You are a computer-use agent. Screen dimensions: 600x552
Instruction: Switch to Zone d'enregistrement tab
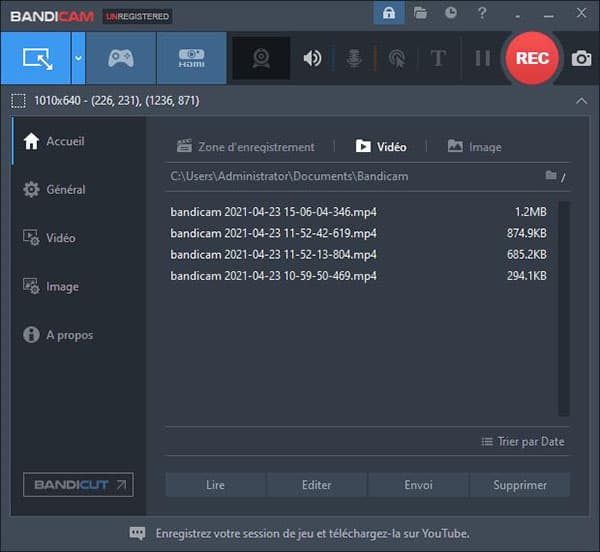click(245, 147)
